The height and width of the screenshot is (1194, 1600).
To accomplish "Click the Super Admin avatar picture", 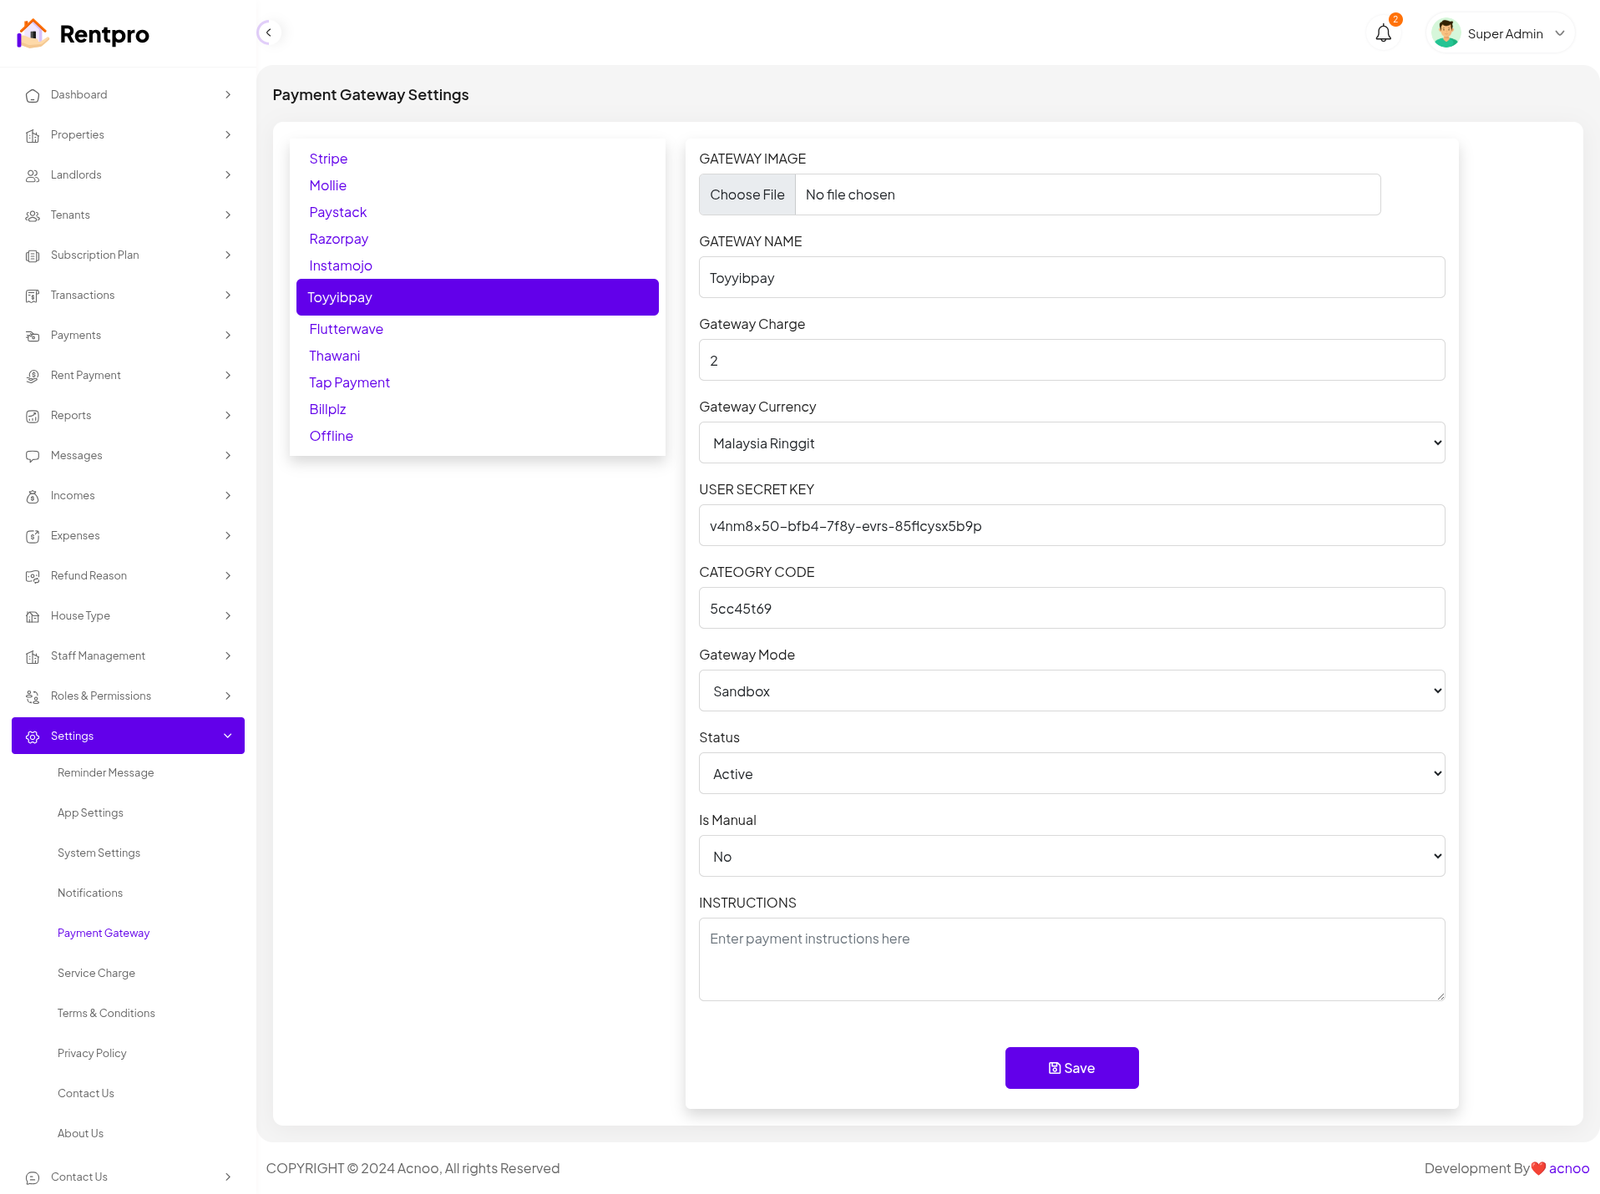I will tap(1445, 34).
